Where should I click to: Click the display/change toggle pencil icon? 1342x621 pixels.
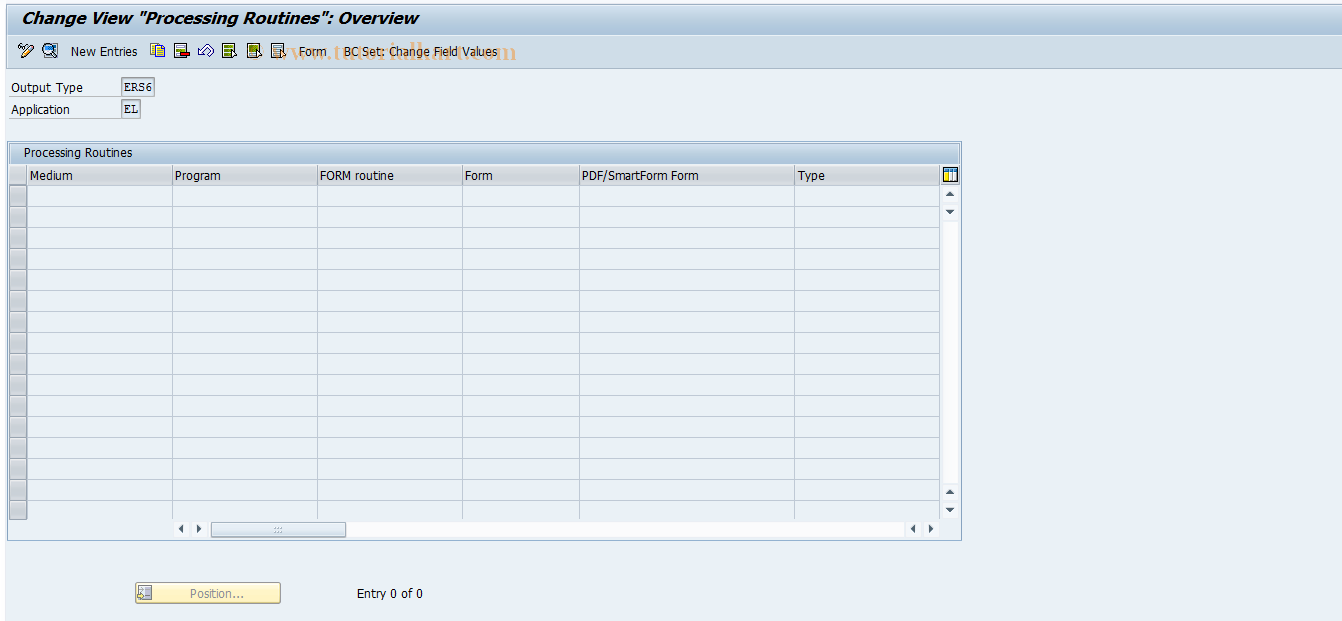coord(26,51)
